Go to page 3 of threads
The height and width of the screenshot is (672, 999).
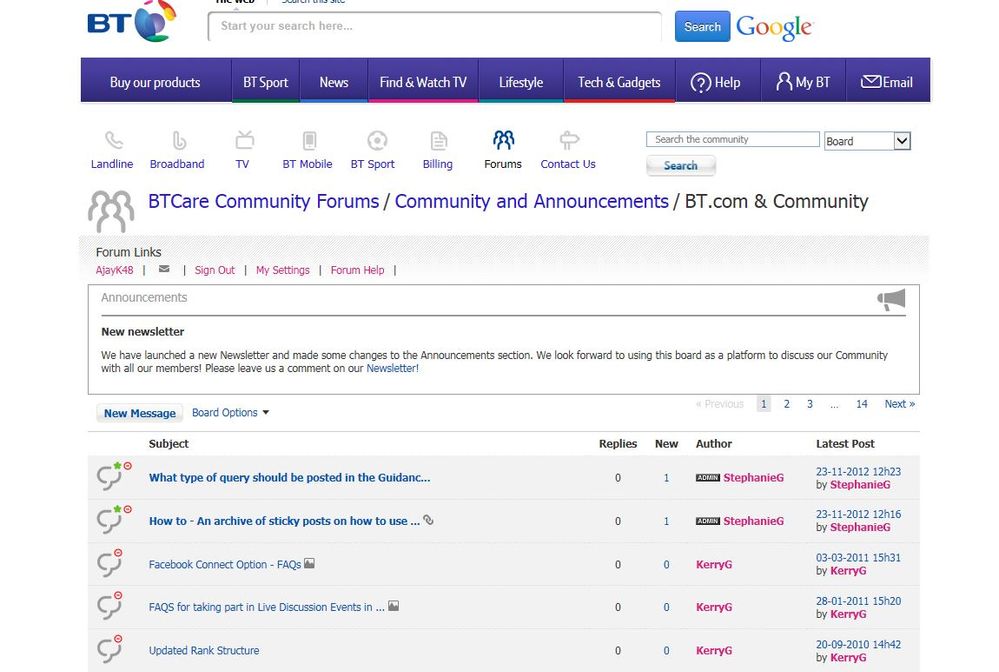(x=810, y=404)
